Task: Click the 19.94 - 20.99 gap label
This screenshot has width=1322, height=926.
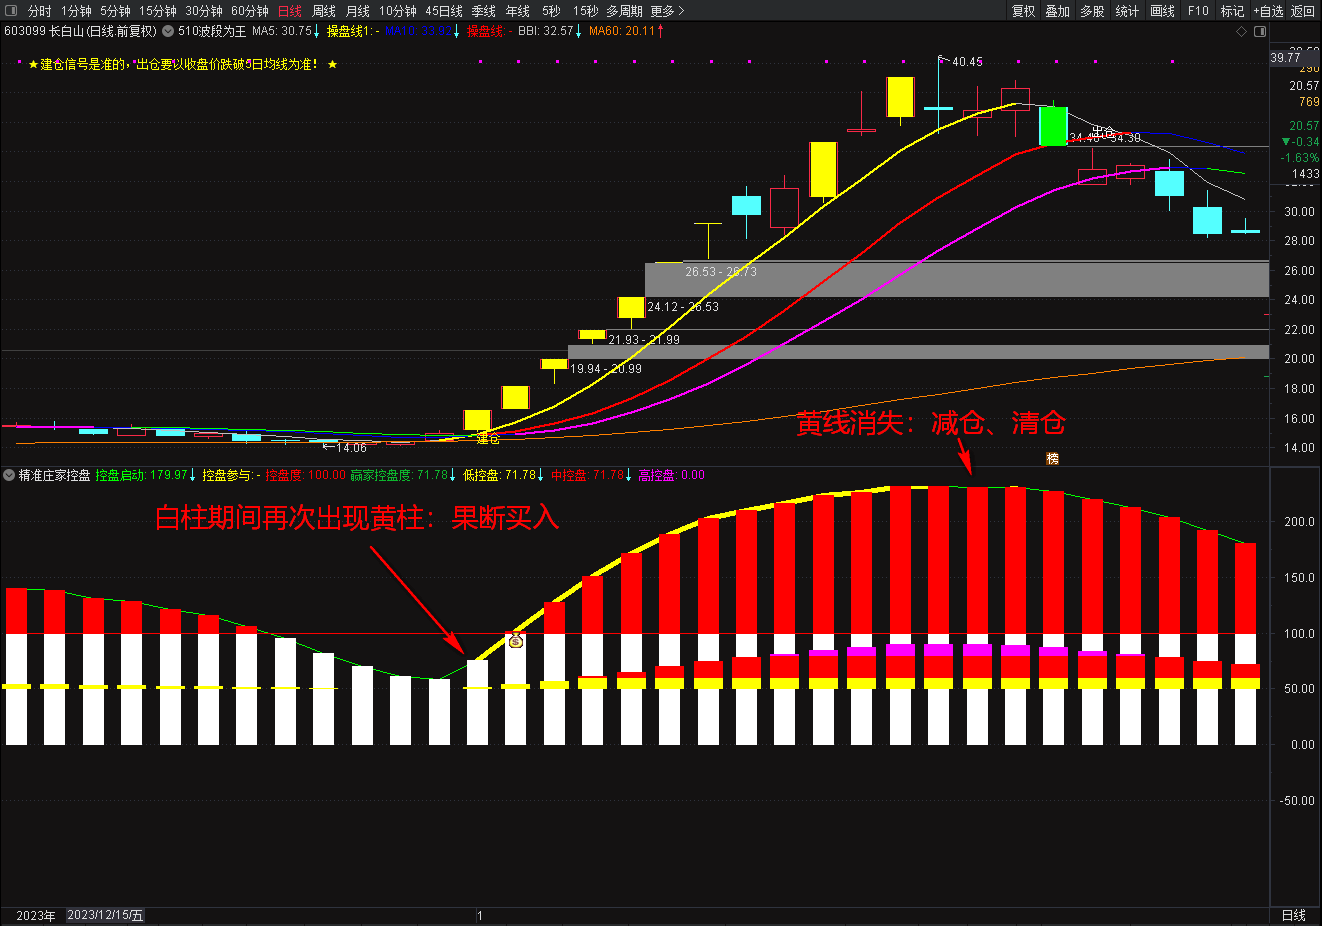Action: point(606,369)
